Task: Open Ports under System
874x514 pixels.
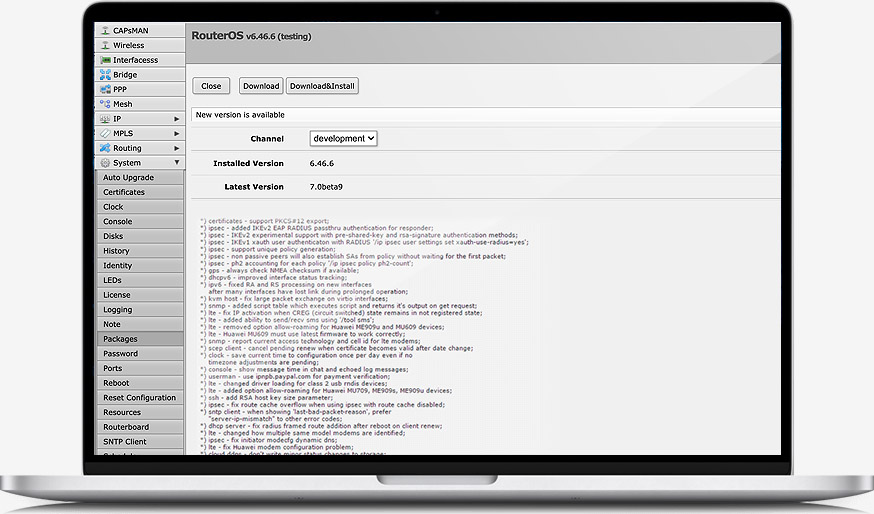Action: point(140,368)
